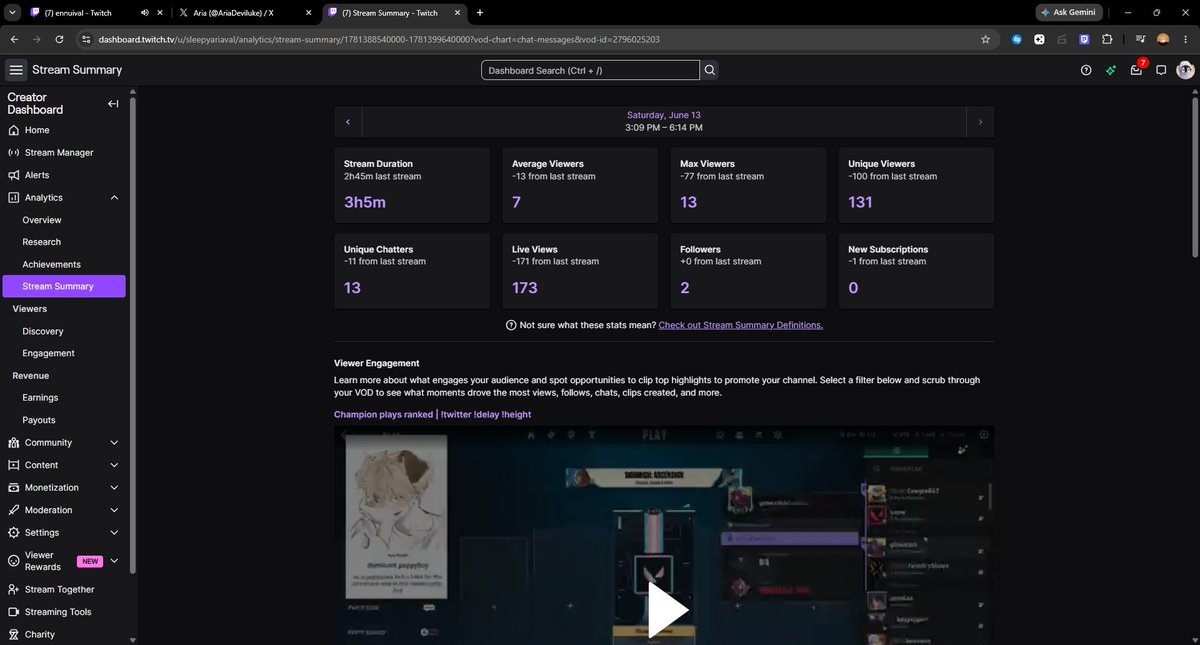This screenshot has height=645, width=1200.
Task: Open the notifications inbox with badge 7
Action: (1137, 69)
